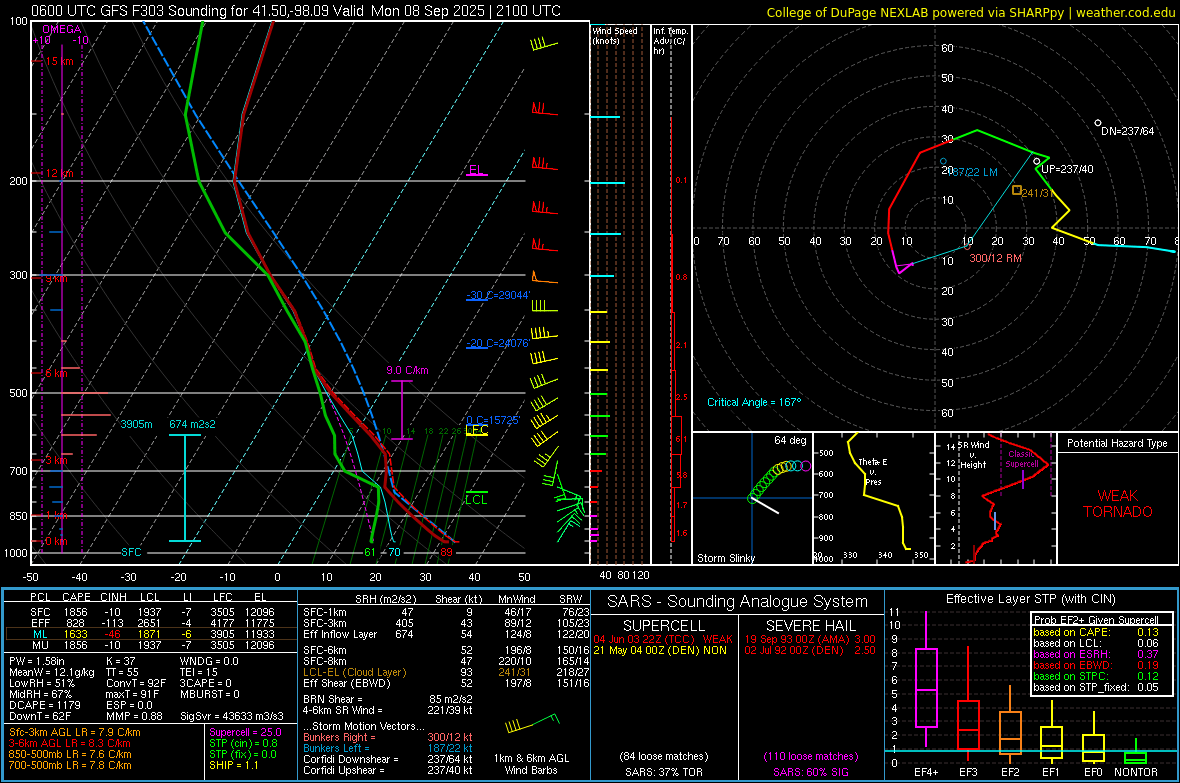
Task: Click the PW = 1.58in value
Action: 37,661
